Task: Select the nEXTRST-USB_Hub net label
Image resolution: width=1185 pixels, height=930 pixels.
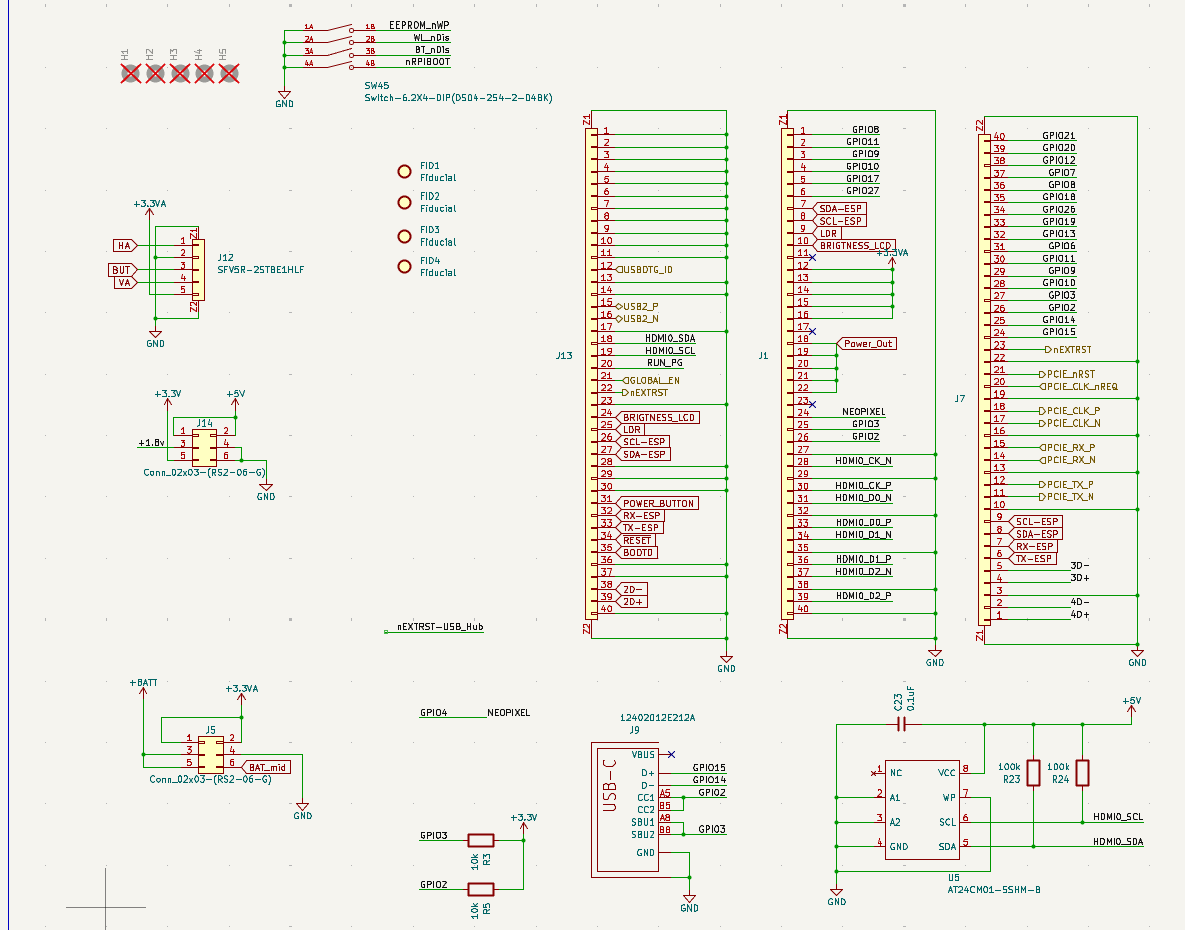Action: [x=440, y=627]
